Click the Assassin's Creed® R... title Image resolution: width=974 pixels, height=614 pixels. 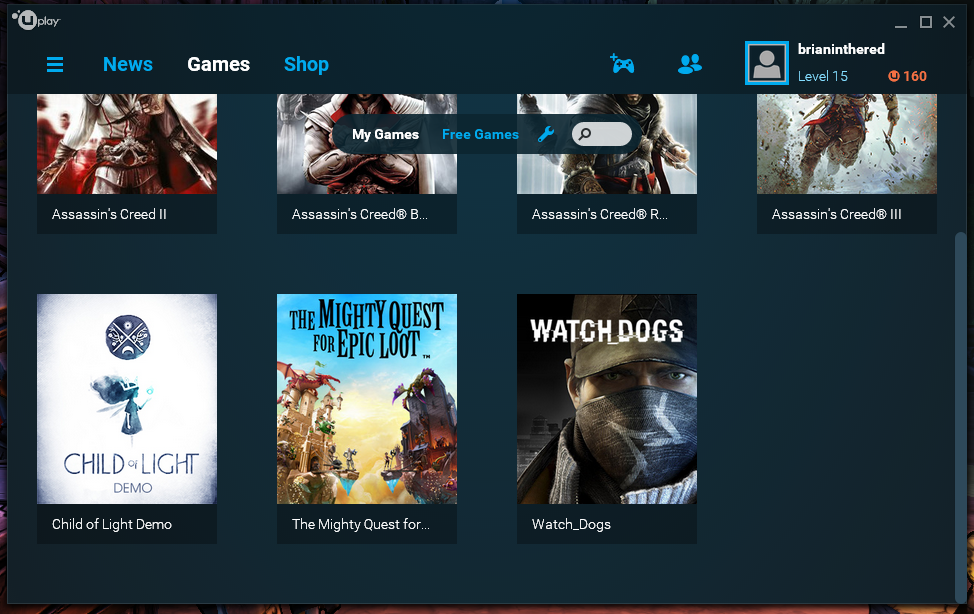(599, 214)
